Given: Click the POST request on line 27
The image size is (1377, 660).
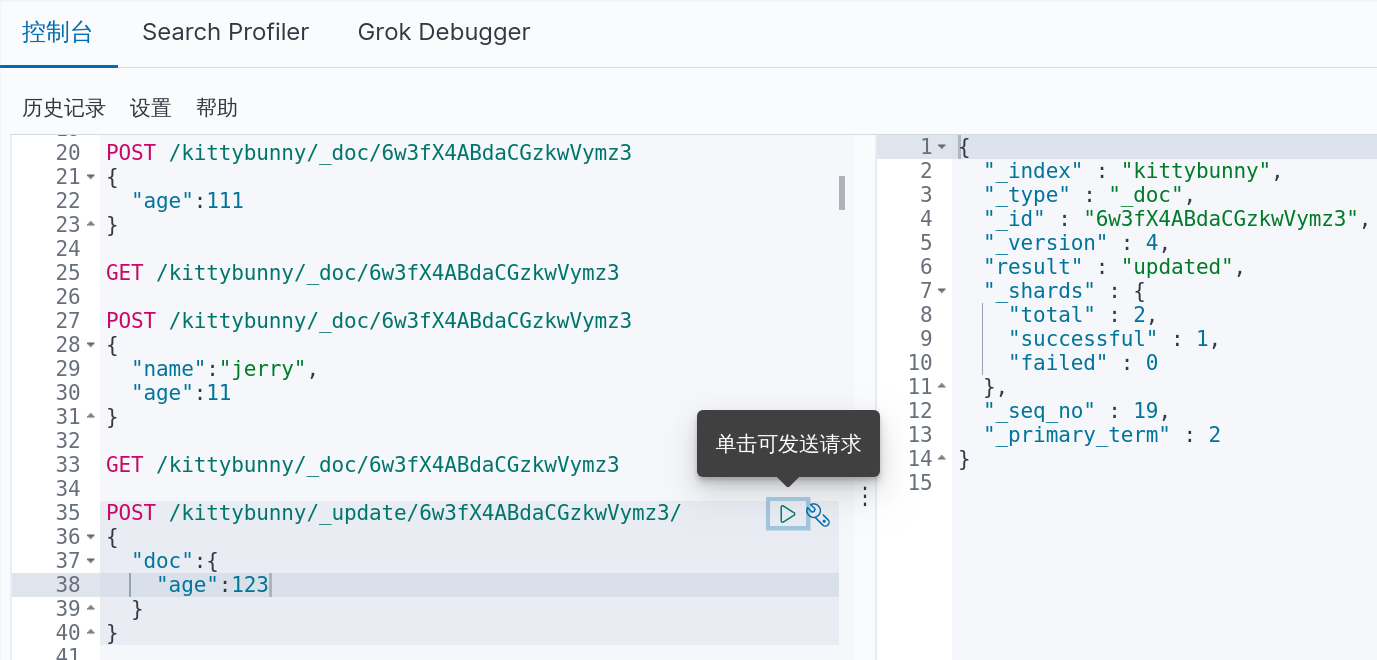Looking at the screenshot, I should pyautogui.click(x=368, y=321).
